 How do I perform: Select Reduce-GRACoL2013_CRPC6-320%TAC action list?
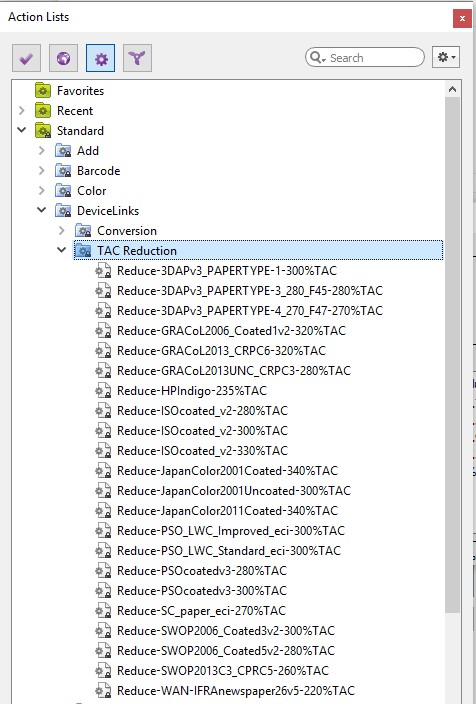point(221,351)
